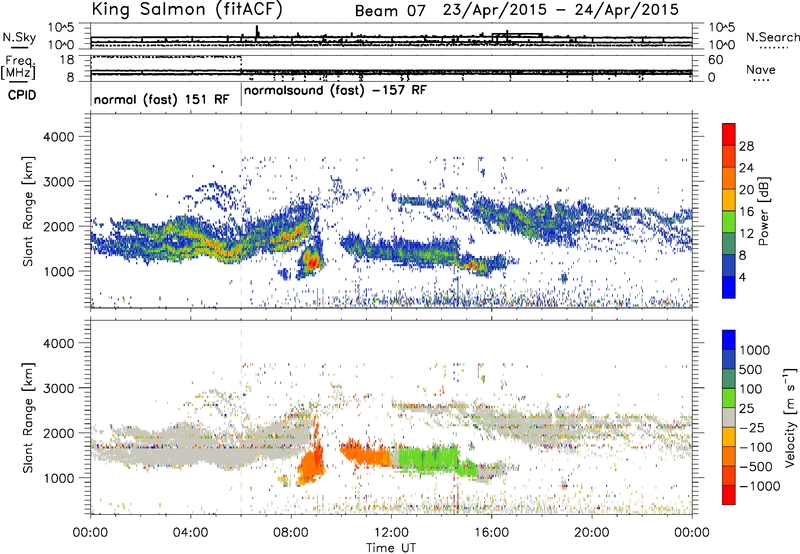Click the 'CPID' label
This screenshot has height=554, width=800.
point(22,95)
